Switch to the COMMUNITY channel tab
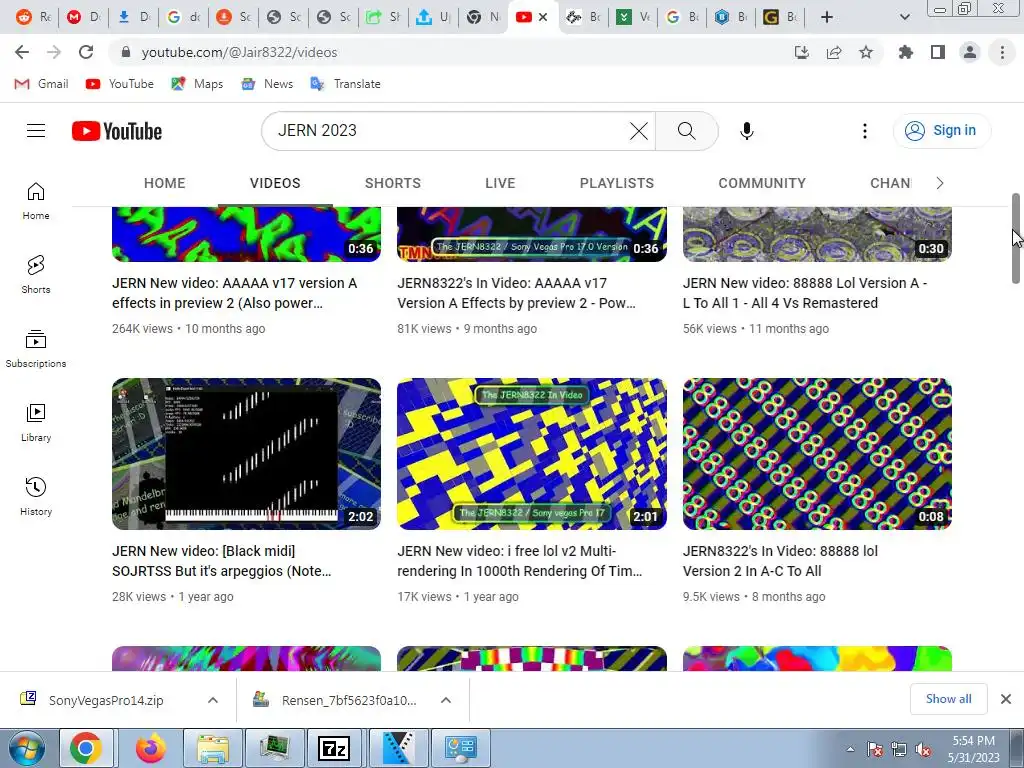Screen dimensions: 1024x768 [x=762, y=184]
